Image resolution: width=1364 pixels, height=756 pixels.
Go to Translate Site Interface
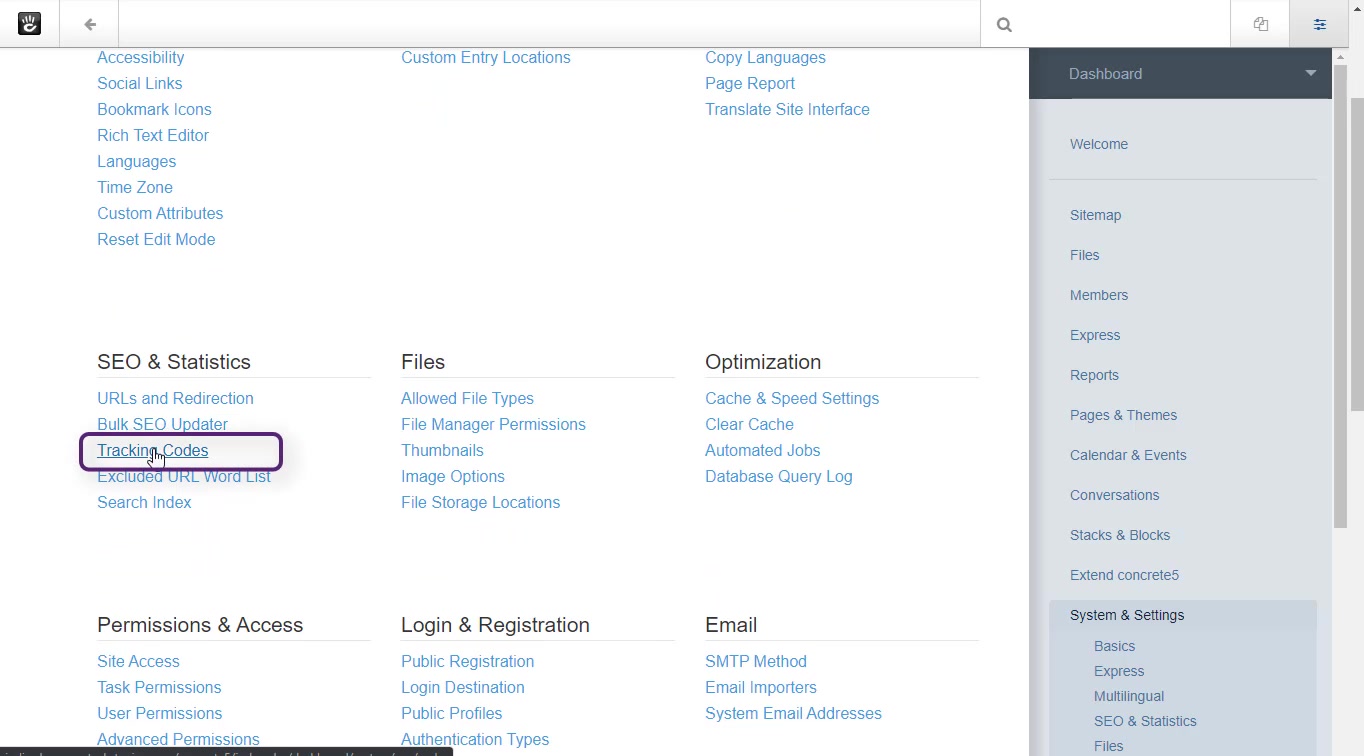pyautogui.click(x=787, y=109)
